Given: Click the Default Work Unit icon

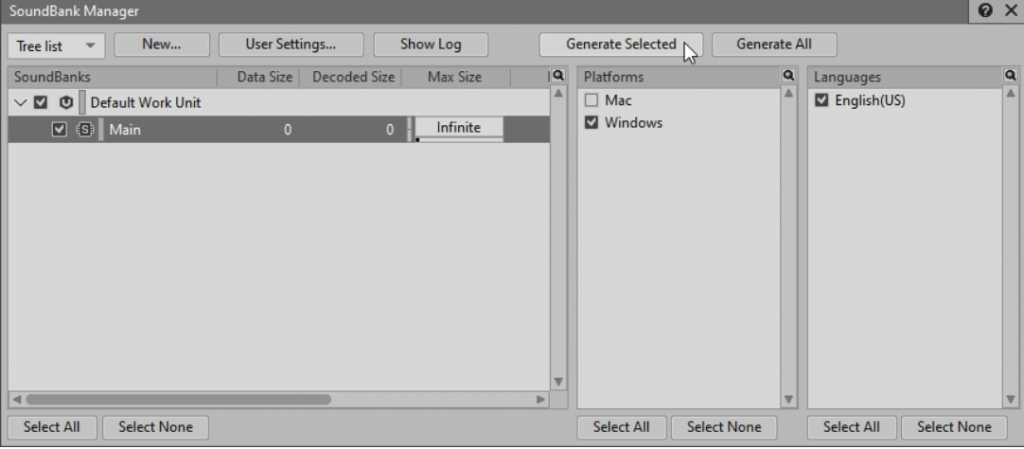Looking at the screenshot, I should [x=67, y=102].
